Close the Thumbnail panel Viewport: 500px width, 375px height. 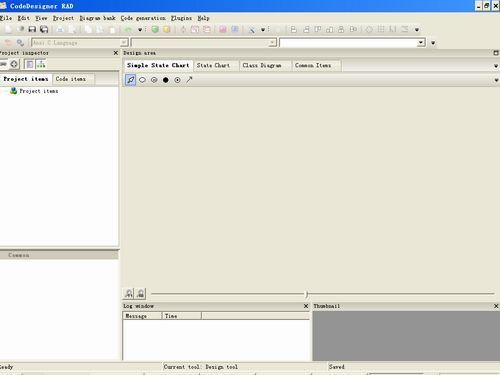click(x=496, y=306)
